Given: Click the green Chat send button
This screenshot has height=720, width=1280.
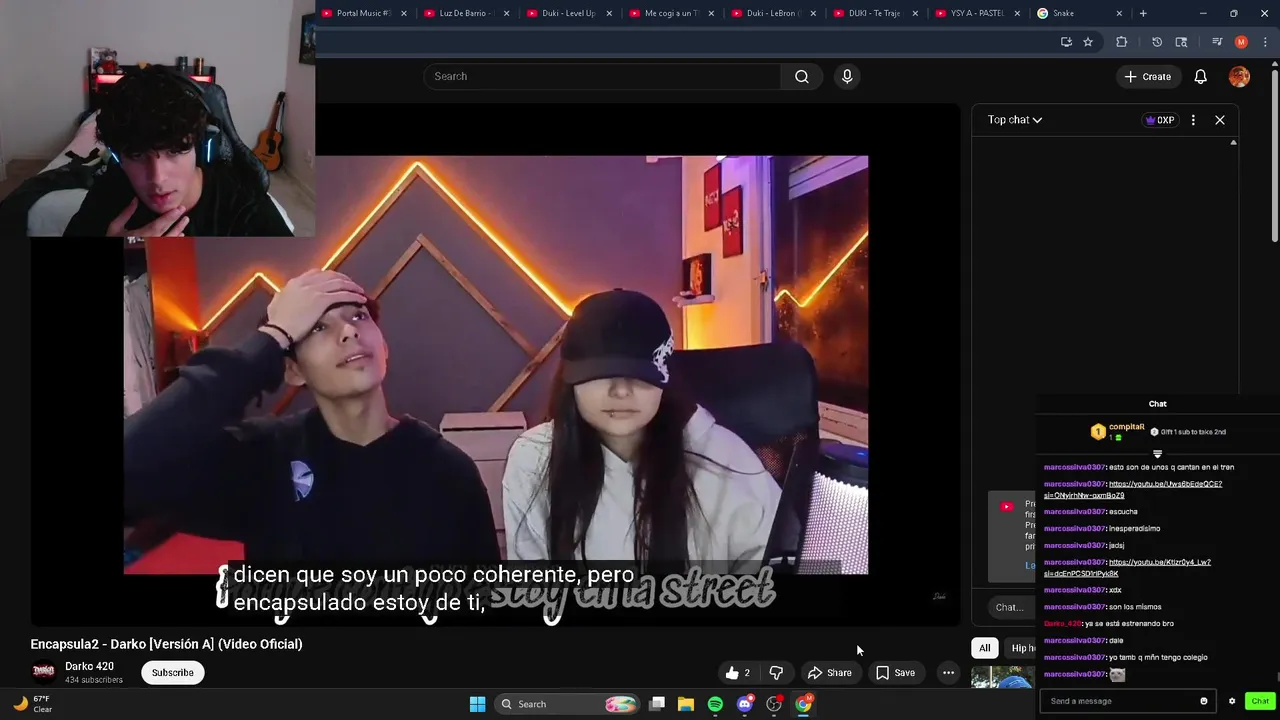Looking at the screenshot, I should [x=1260, y=701].
